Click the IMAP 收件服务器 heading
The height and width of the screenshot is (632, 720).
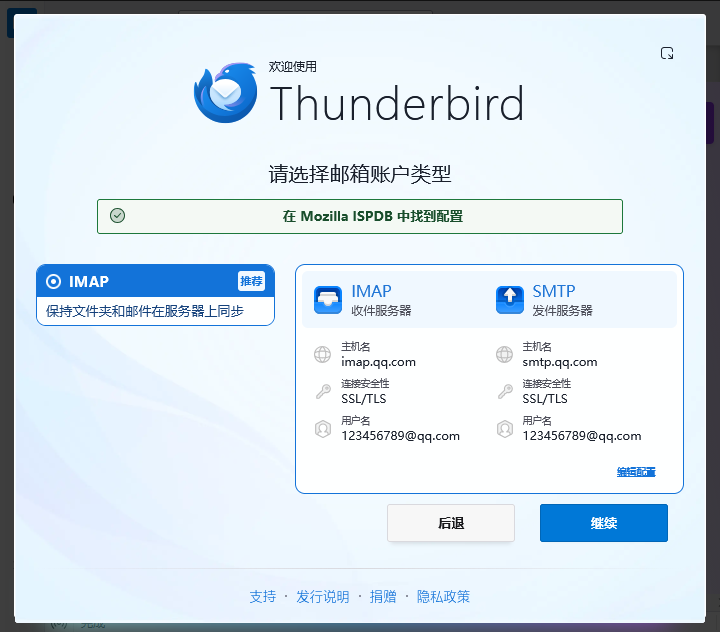click(x=381, y=300)
